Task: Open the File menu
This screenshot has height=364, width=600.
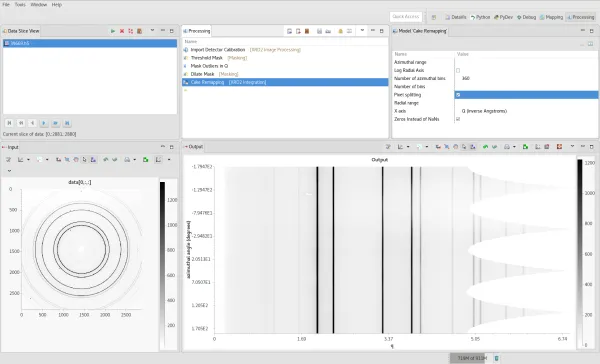Action: point(6,5)
